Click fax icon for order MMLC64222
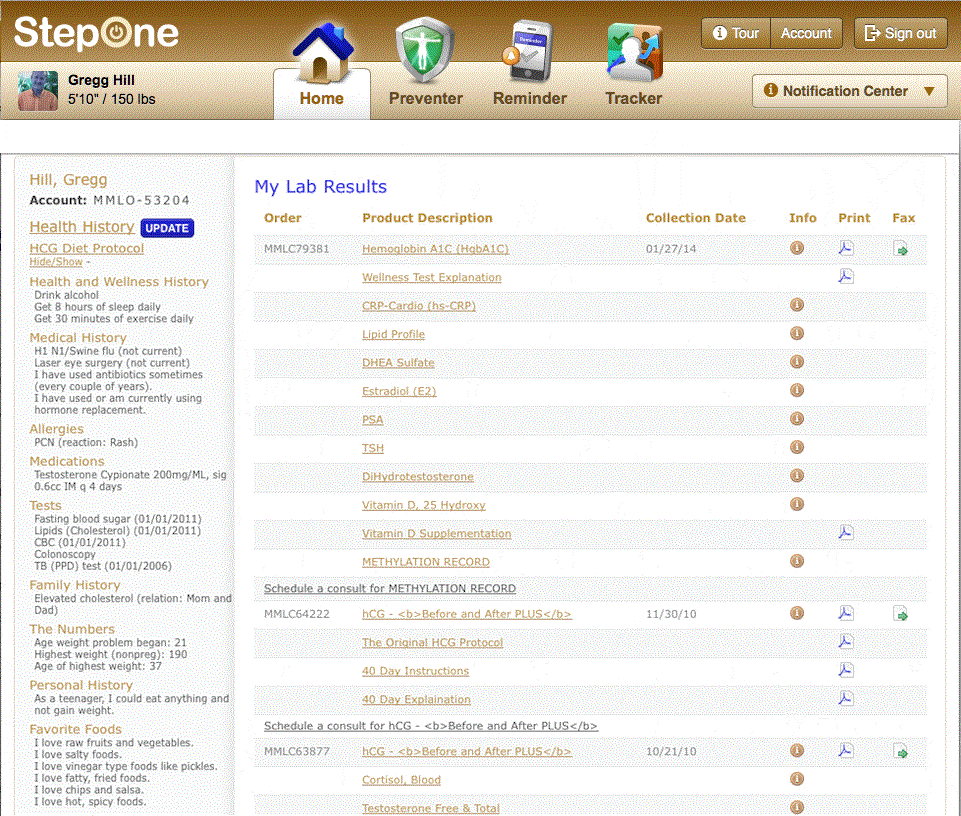961x816 pixels. point(901,614)
